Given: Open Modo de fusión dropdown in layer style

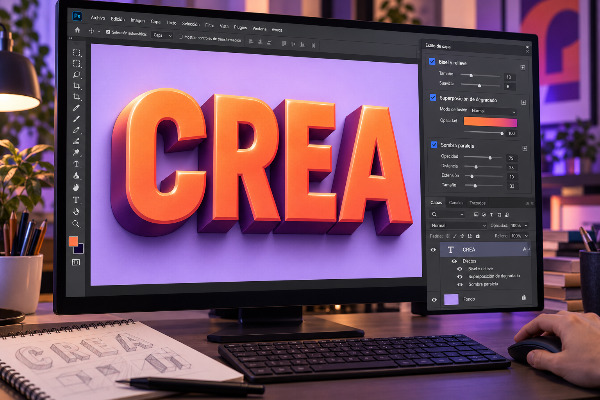Looking at the screenshot, I should tap(493, 111).
